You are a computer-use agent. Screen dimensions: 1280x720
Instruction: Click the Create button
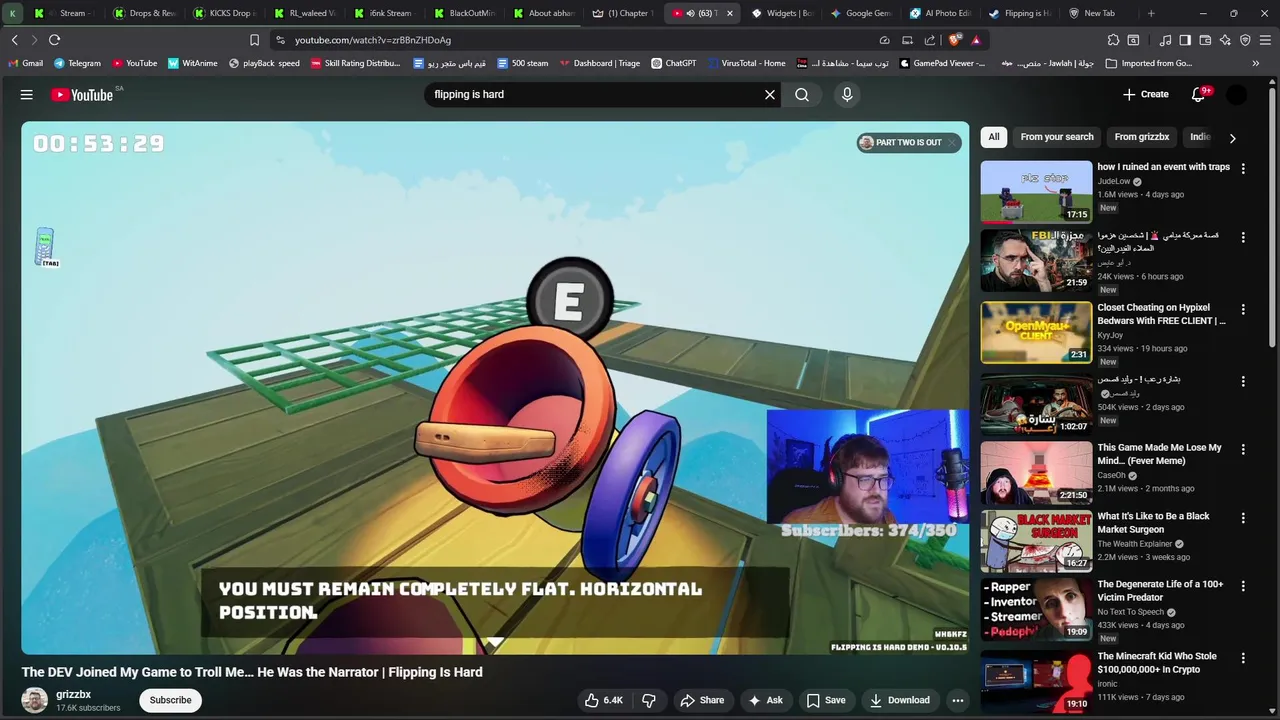click(1146, 94)
